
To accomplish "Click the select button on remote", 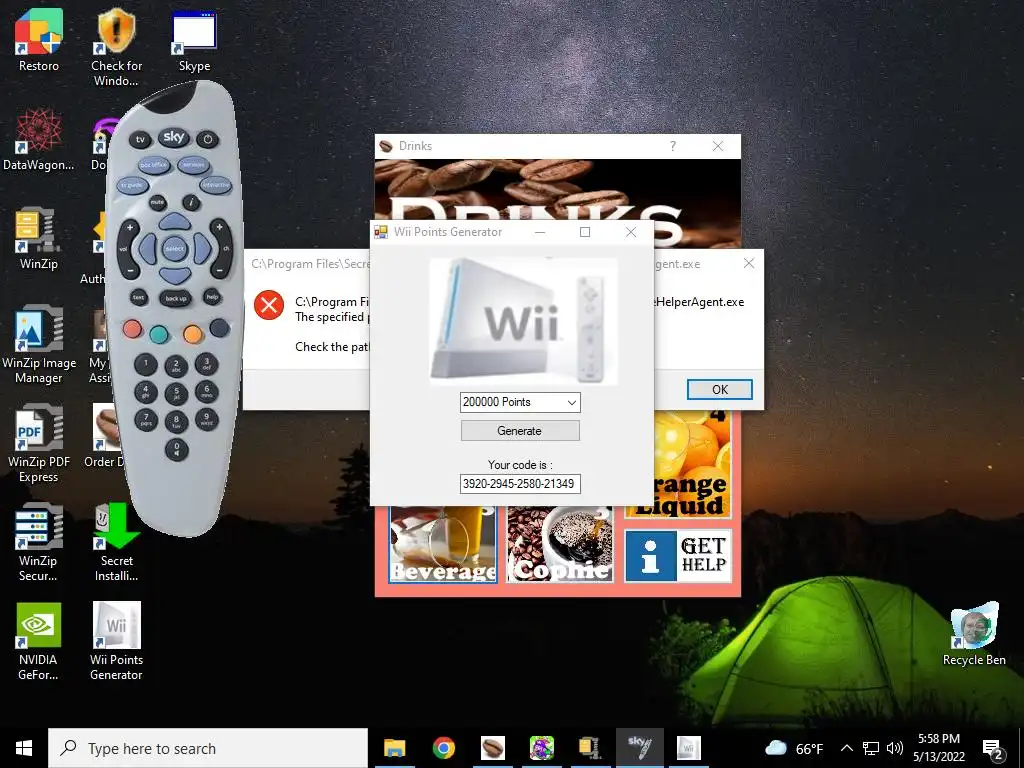I will click(x=174, y=249).
